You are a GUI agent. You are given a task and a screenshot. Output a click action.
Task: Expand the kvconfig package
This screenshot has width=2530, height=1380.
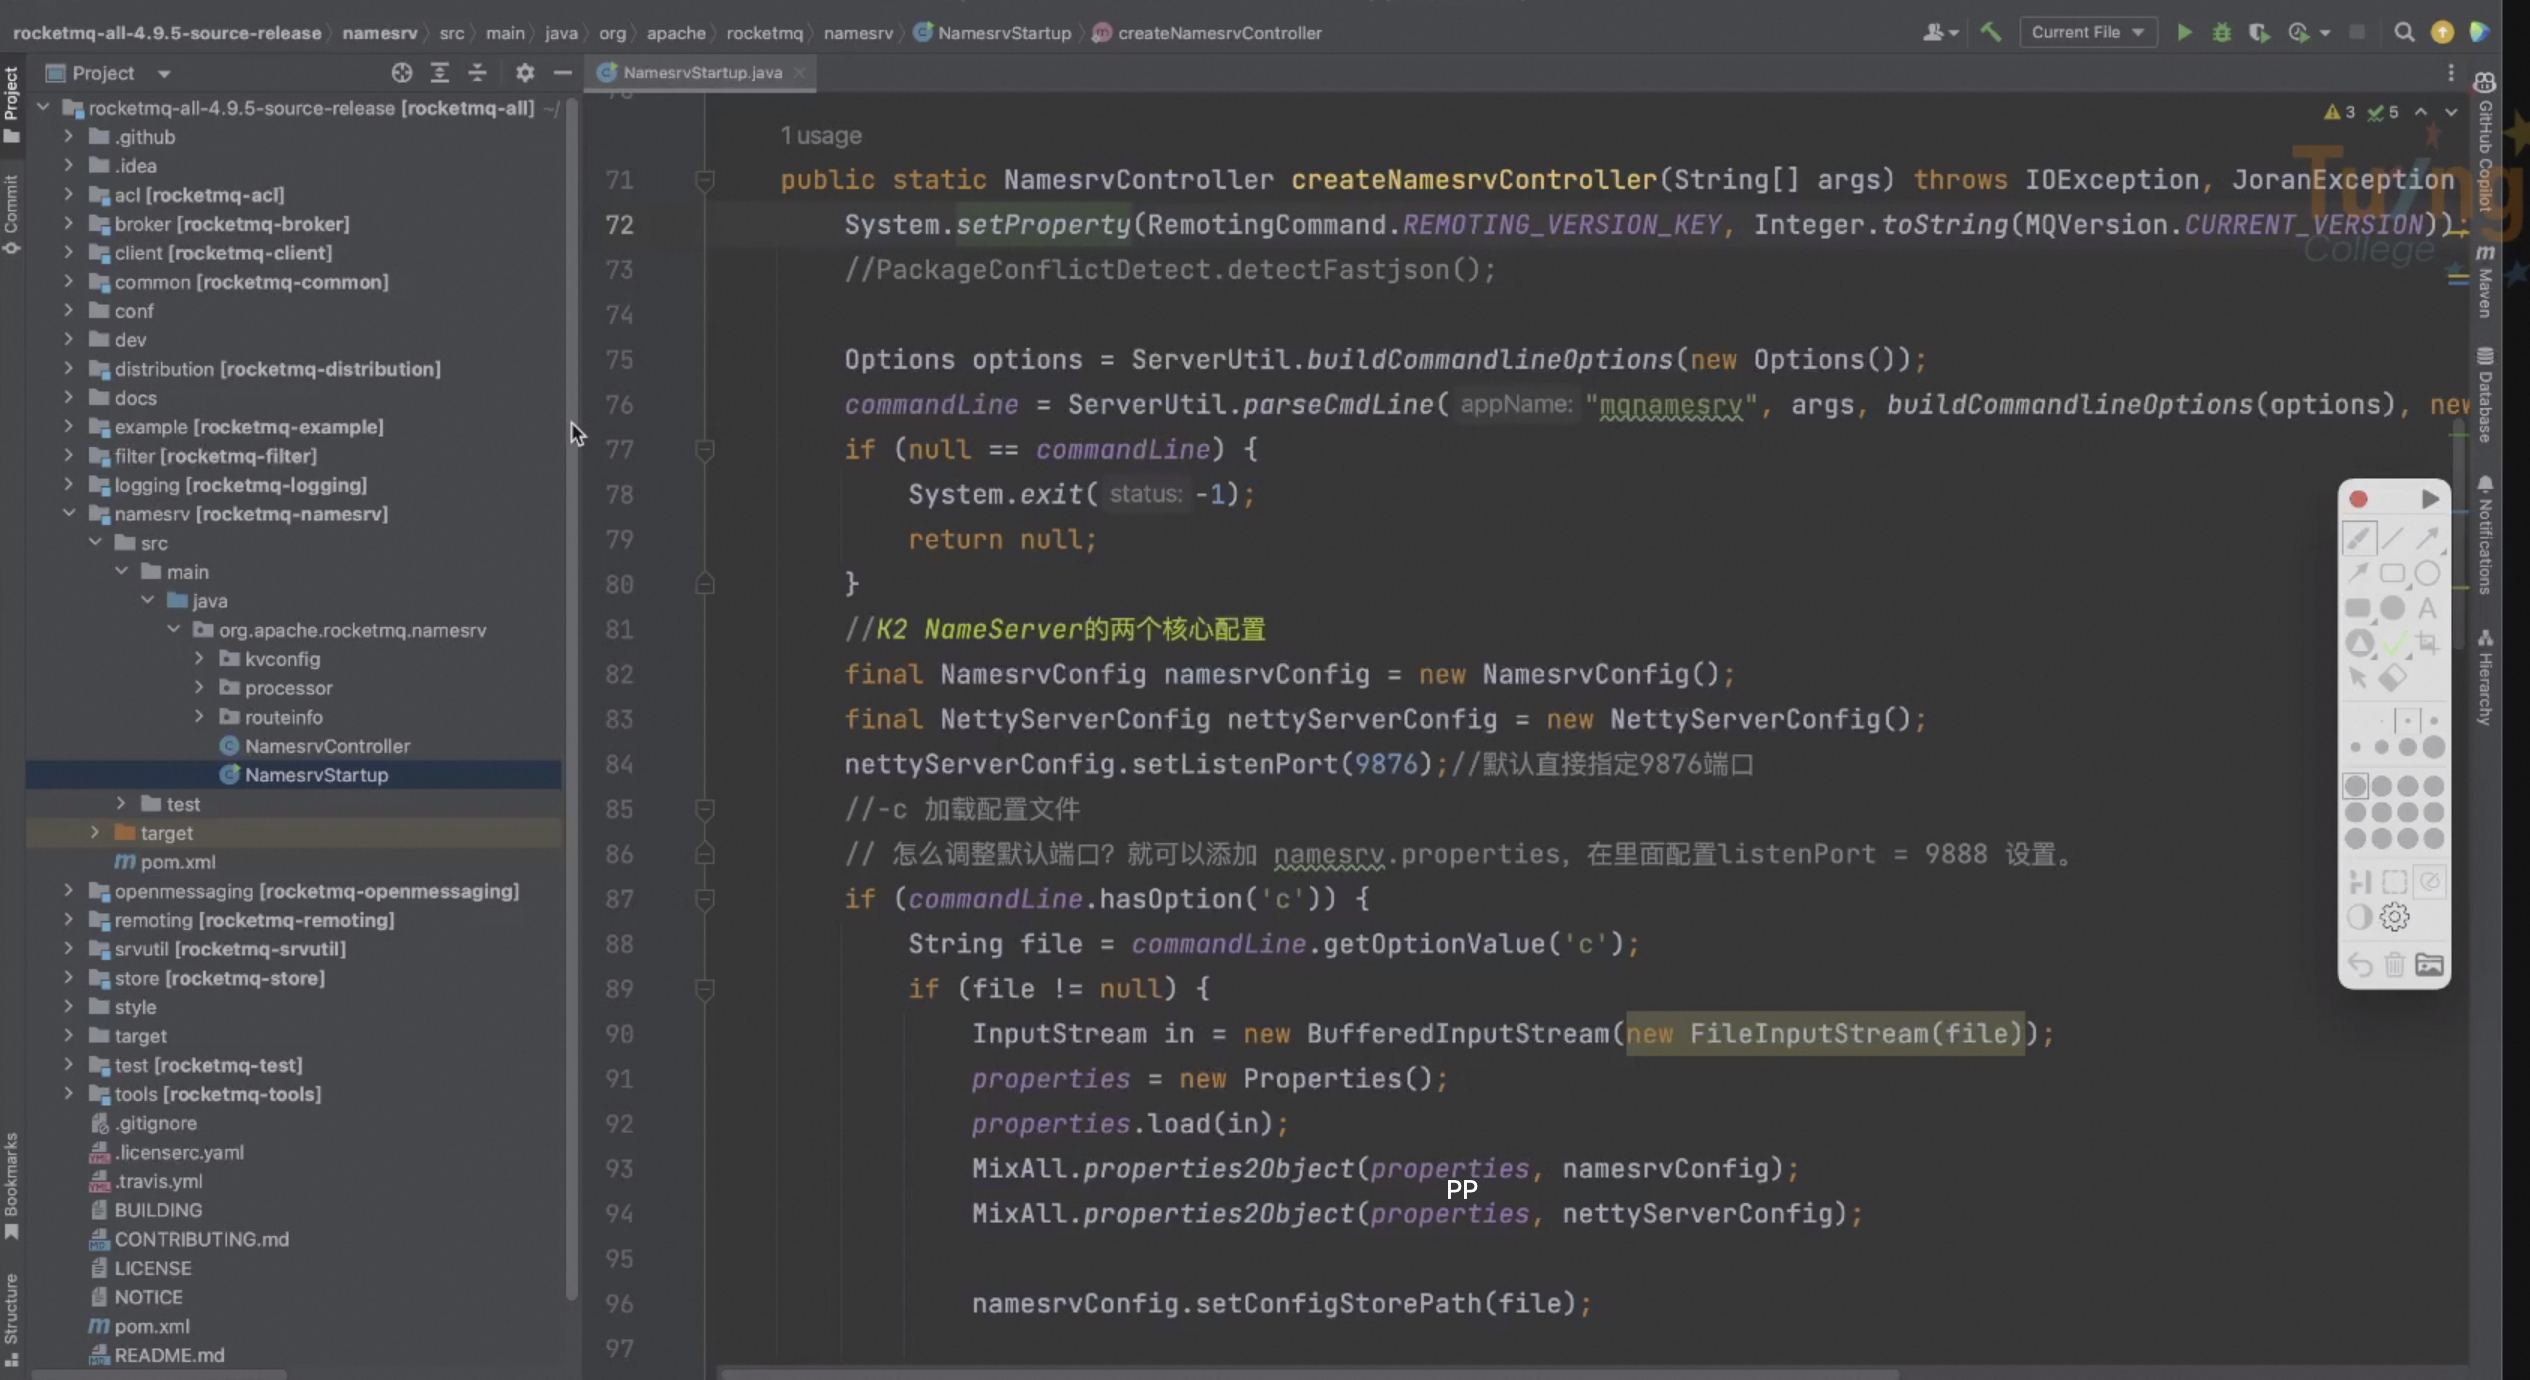(199, 658)
